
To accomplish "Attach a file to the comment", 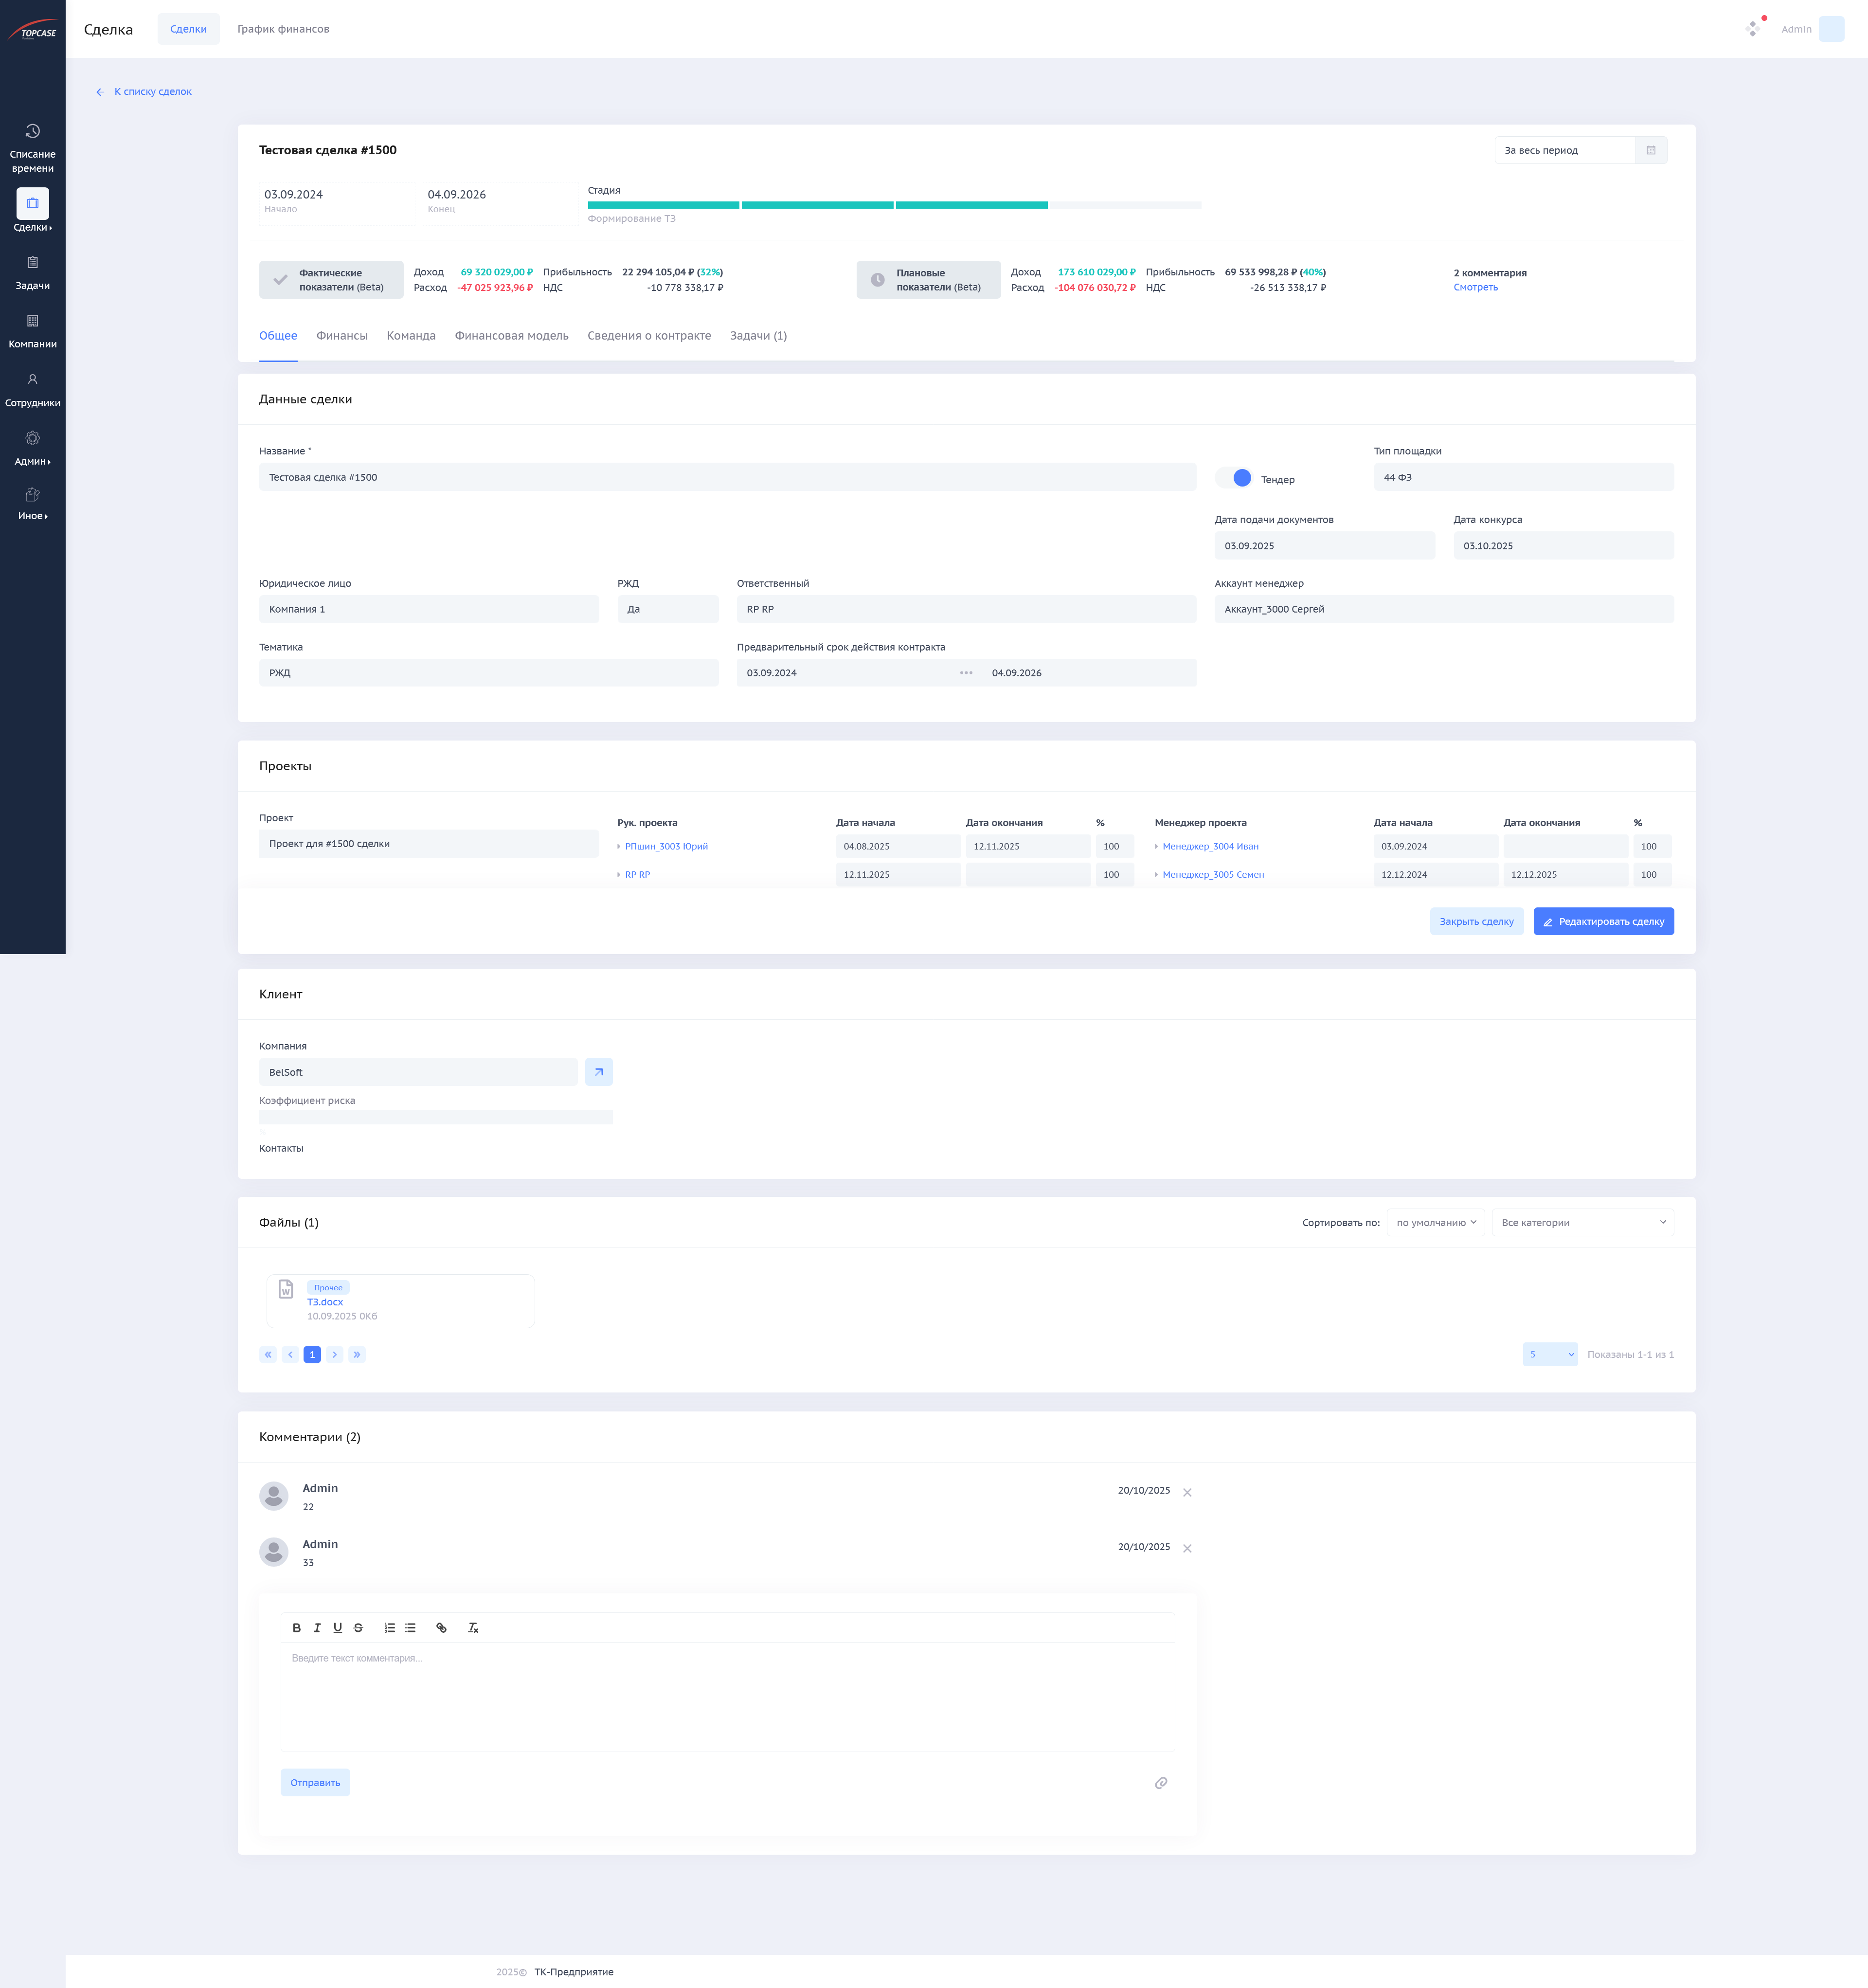I will pyautogui.click(x=1161, y=1783).
